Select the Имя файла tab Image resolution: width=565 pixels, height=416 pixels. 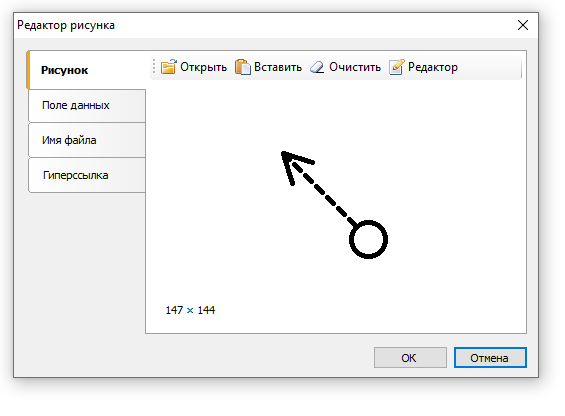pyautogui.click(x=87, y=140)
